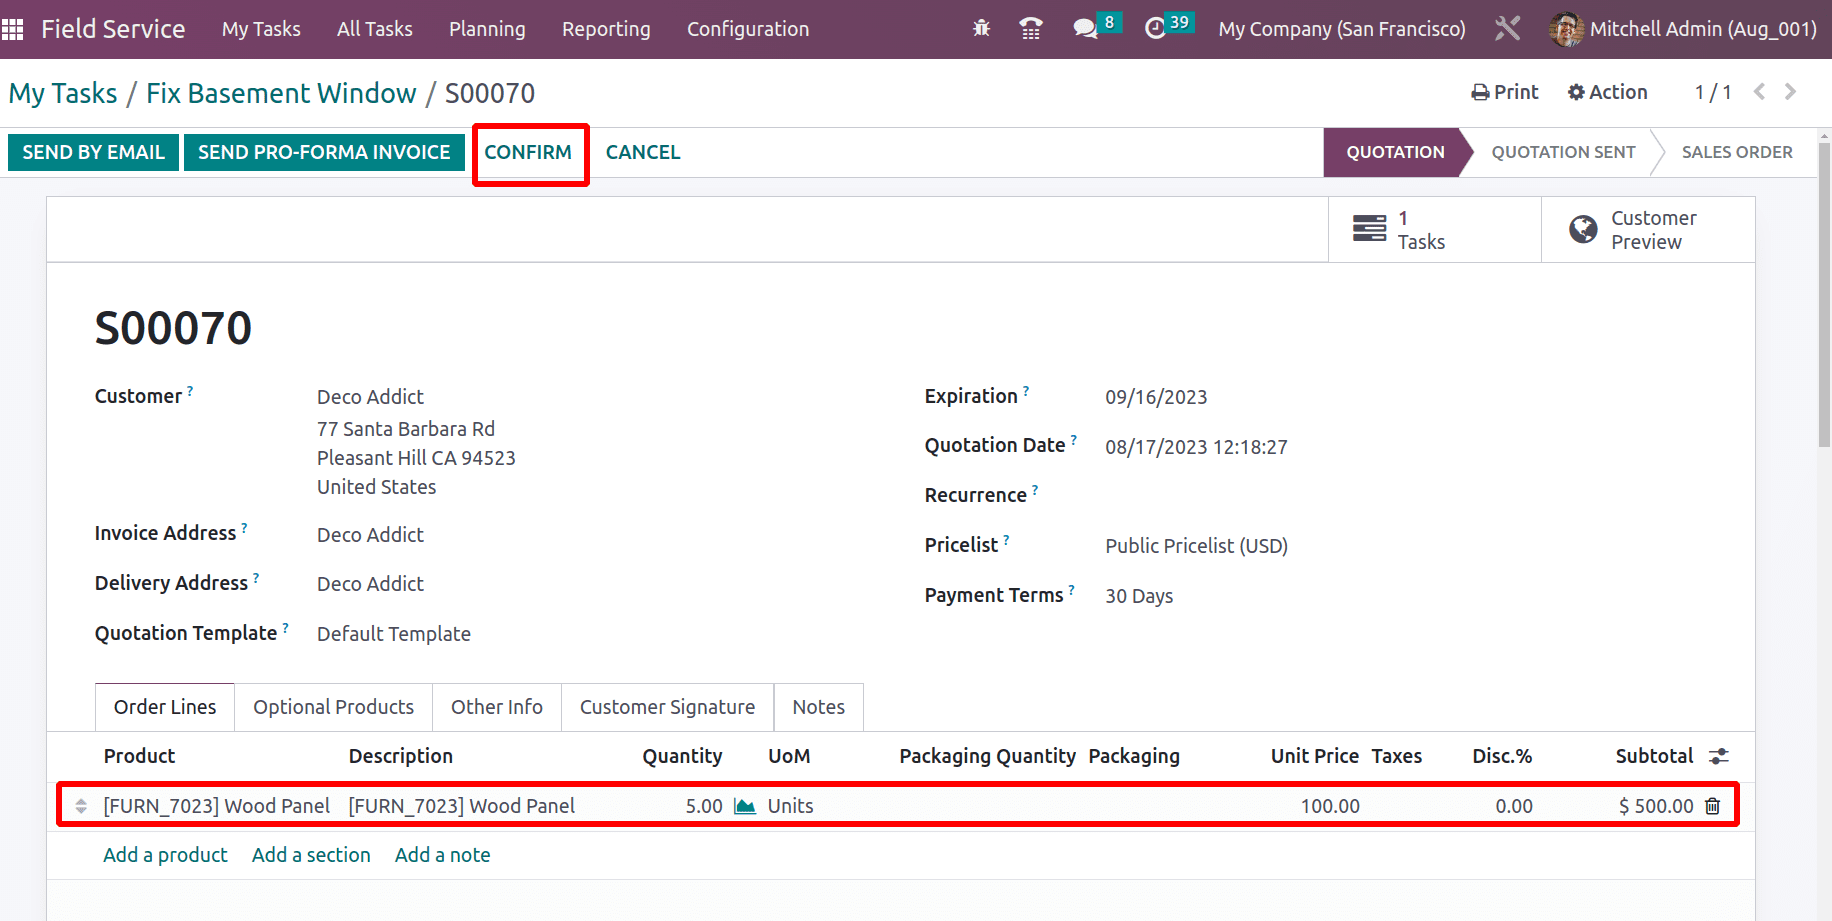The image size is (1832, 921).
Task: Click Mitchell Admin user avatar
Action: coord(1566,29)
